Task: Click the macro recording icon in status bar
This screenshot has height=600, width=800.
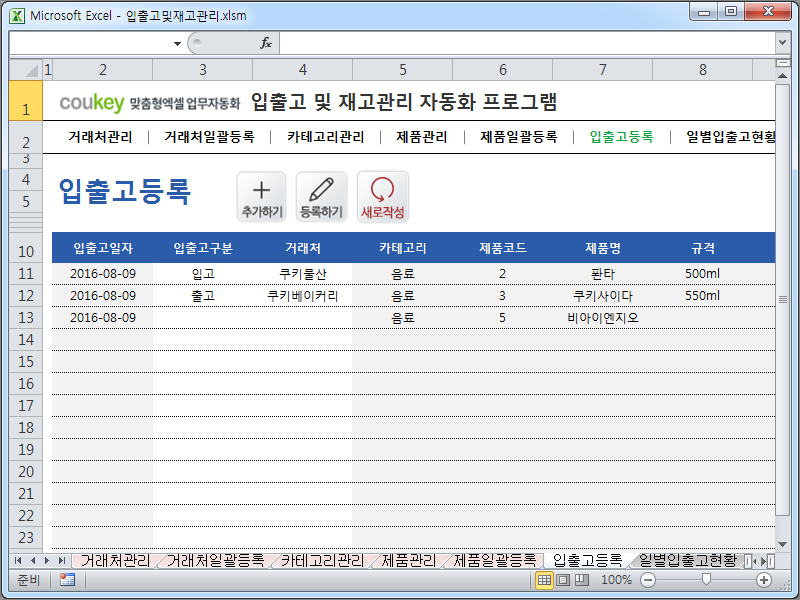Action: (67, 580)
